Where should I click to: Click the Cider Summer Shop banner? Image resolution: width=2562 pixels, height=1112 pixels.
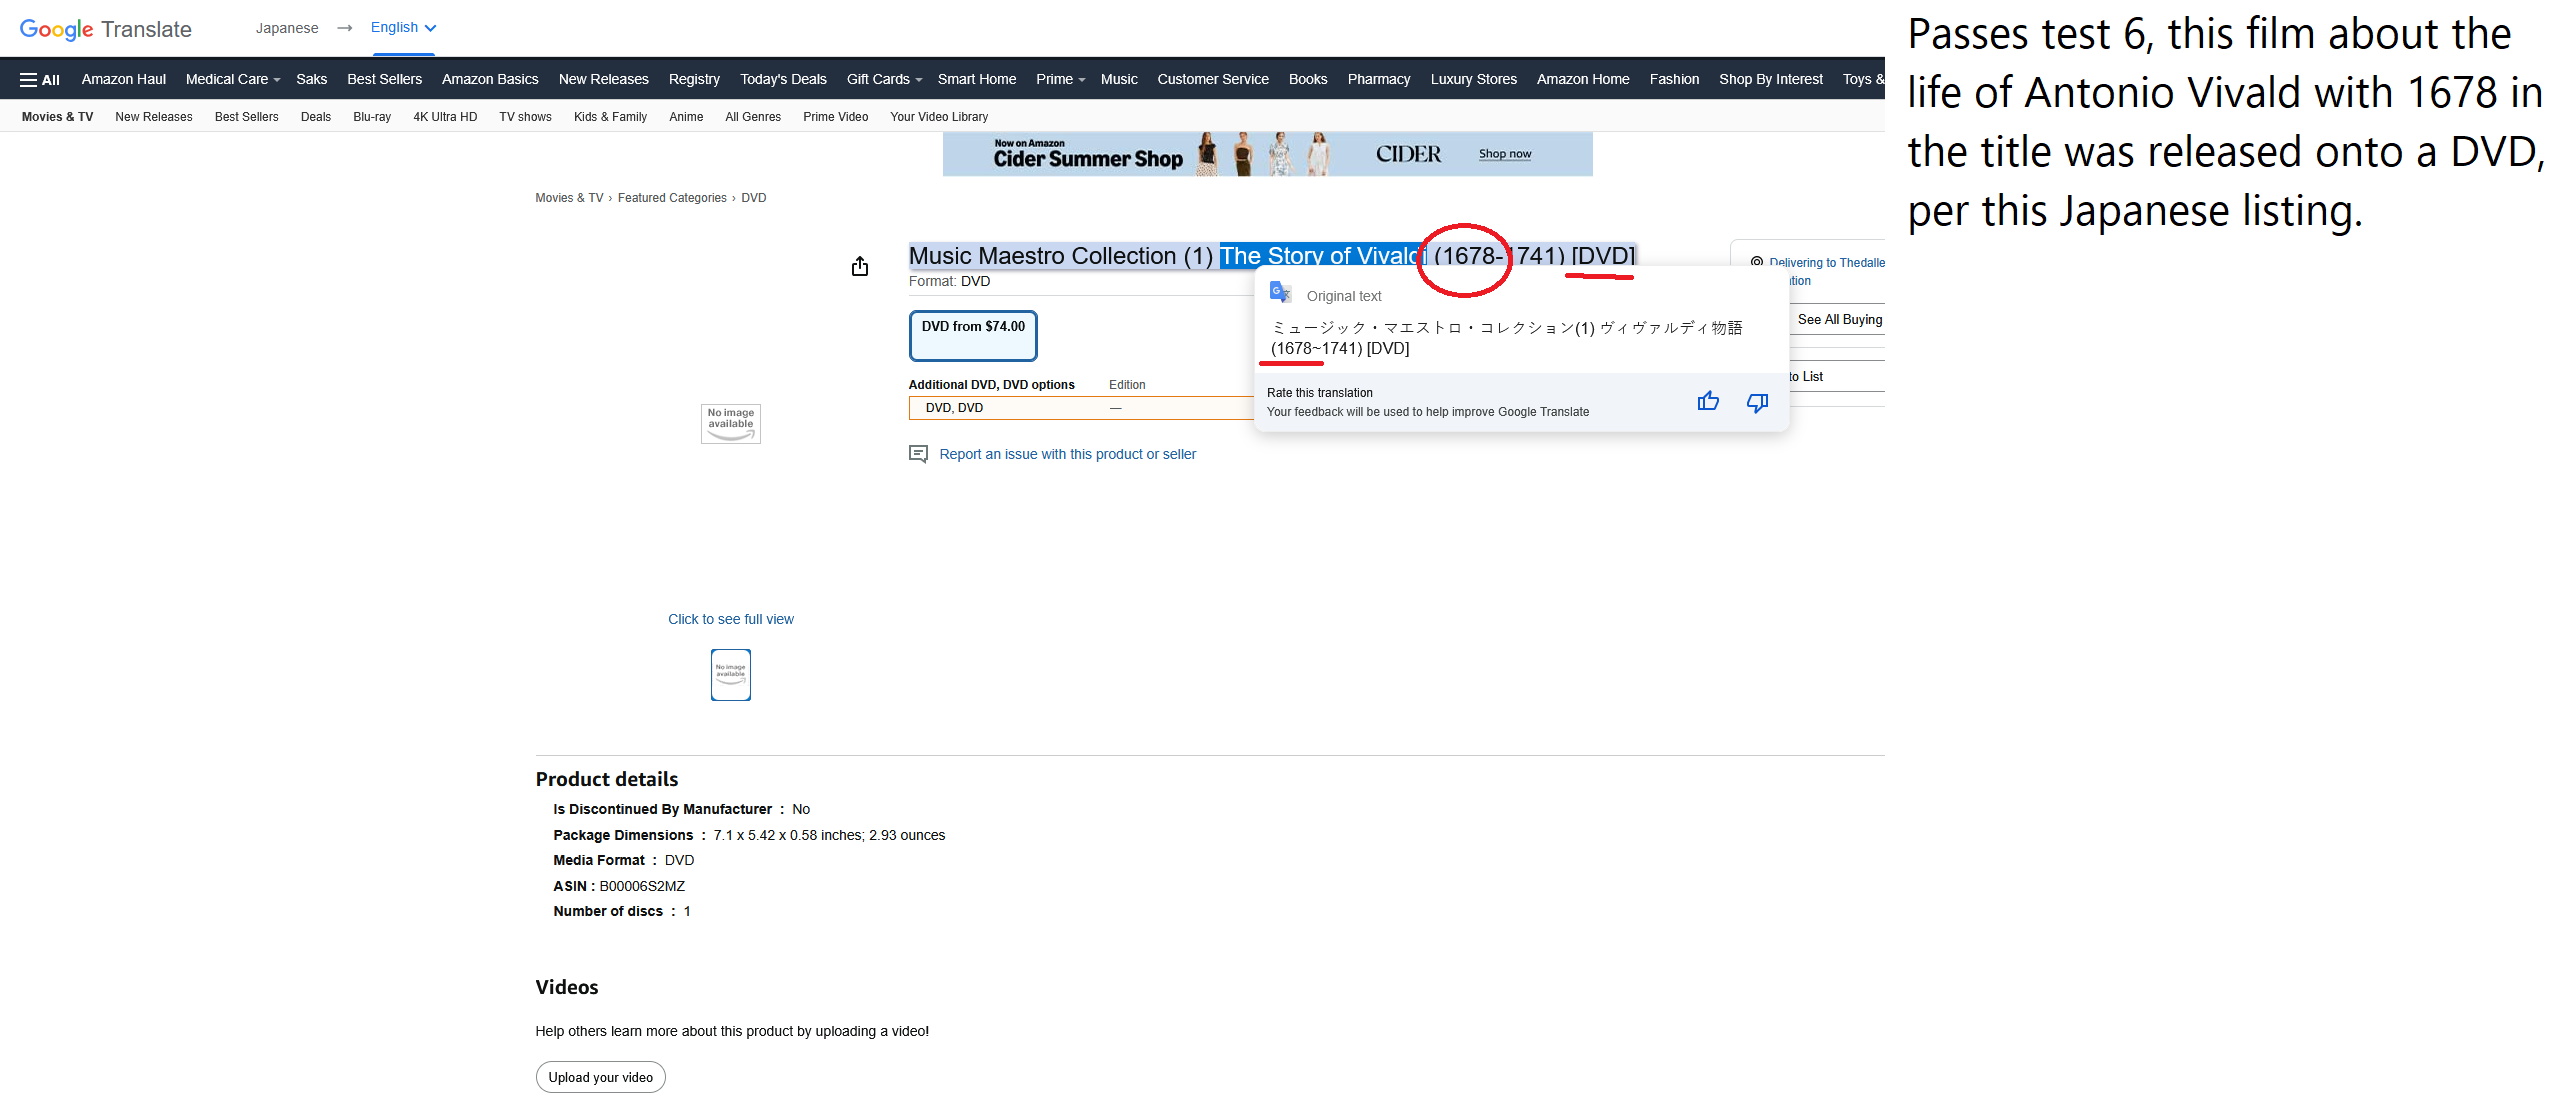(x=1267, y=154)
